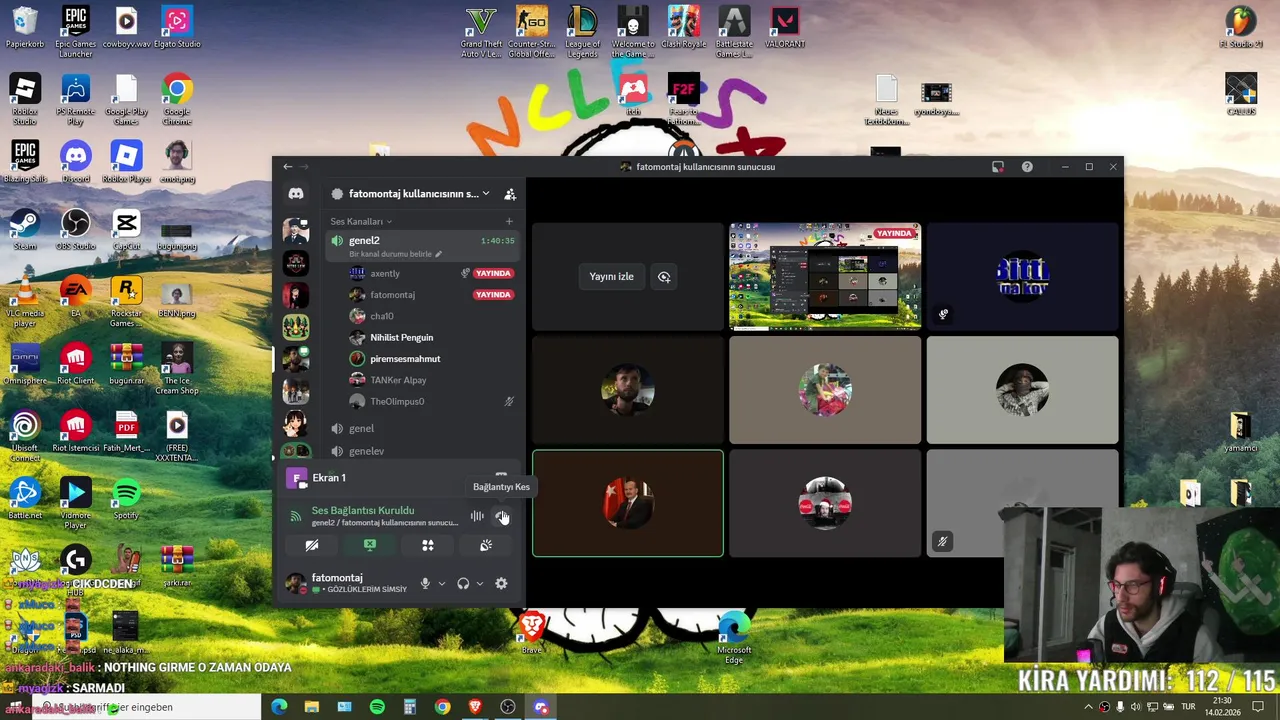
Task: Go back with Discord's left arrow
Action: coord(288,167)
